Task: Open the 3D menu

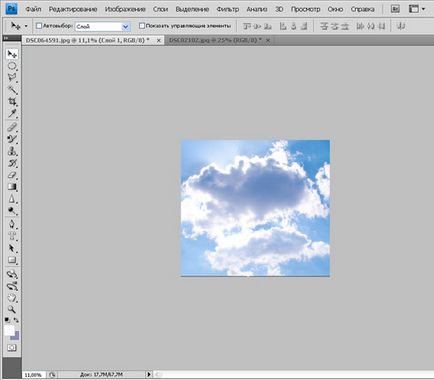Action: click(279, 9)
